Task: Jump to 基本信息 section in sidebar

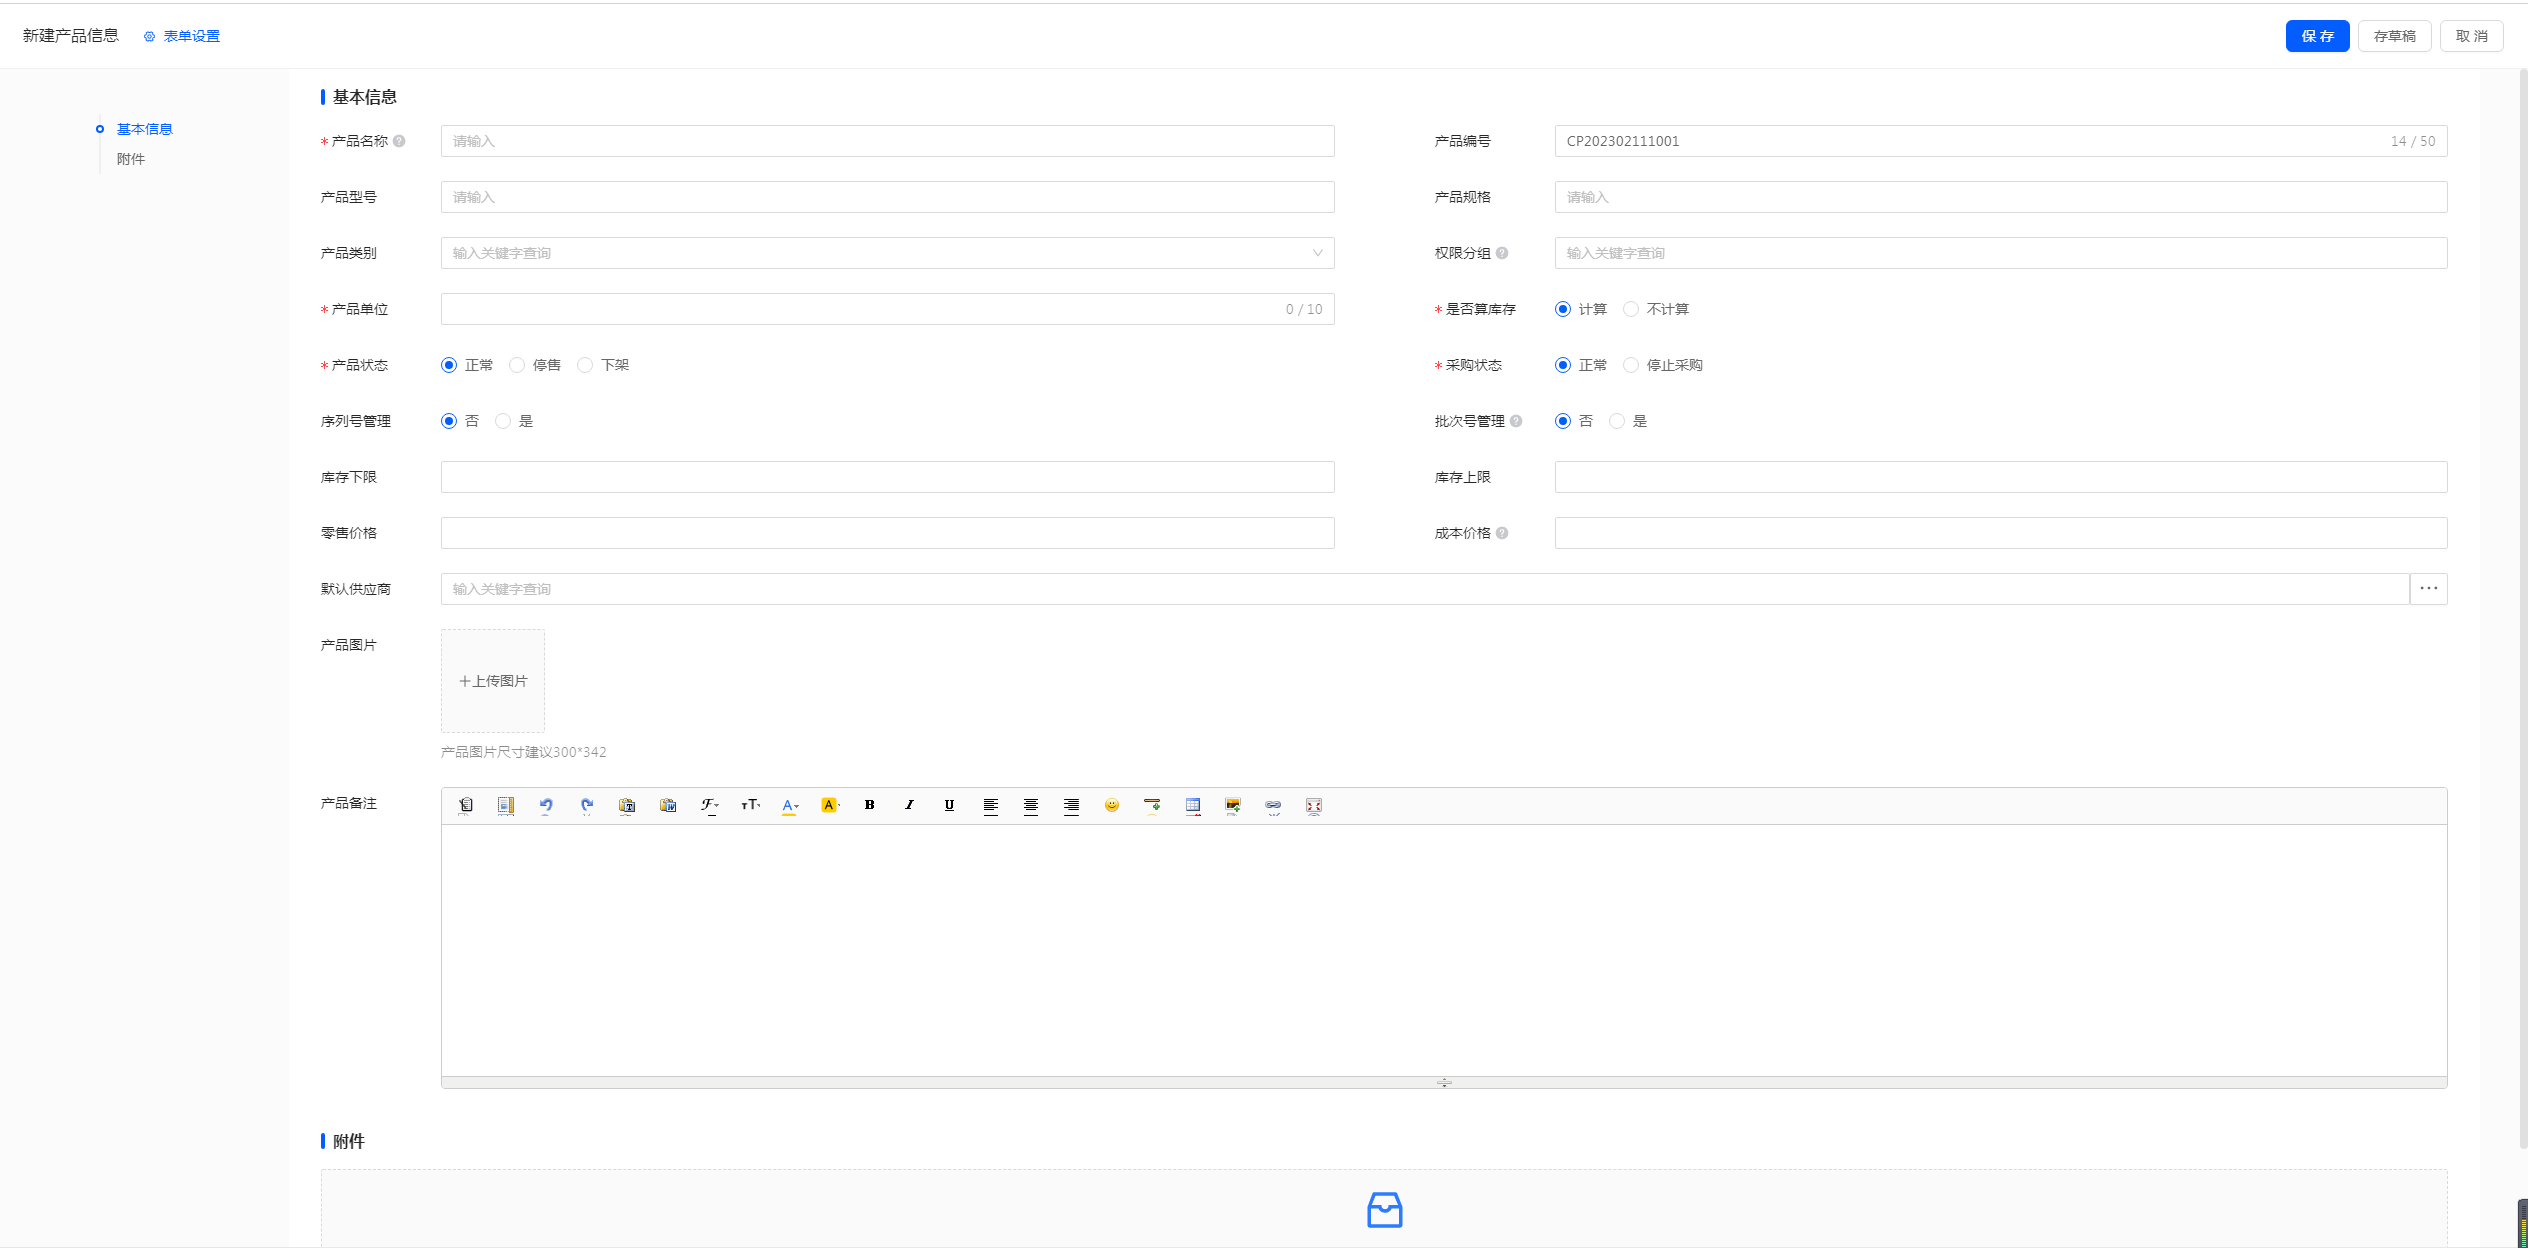Action: (144, 129)
